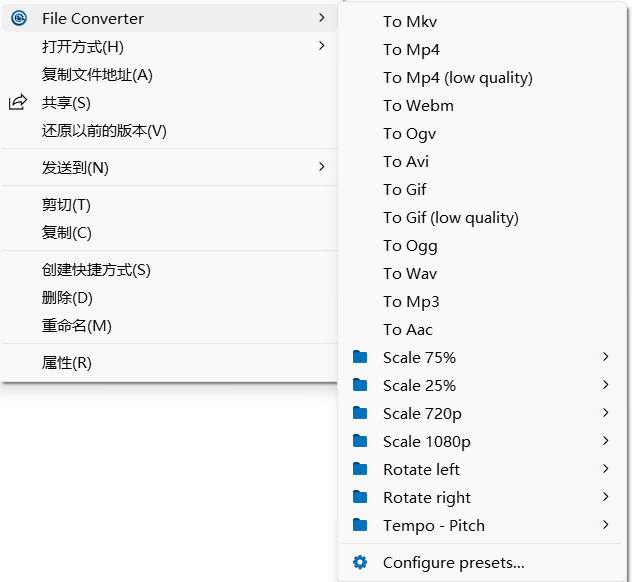Expand the Scale 1080p submenu arrow

pos(606,441)
